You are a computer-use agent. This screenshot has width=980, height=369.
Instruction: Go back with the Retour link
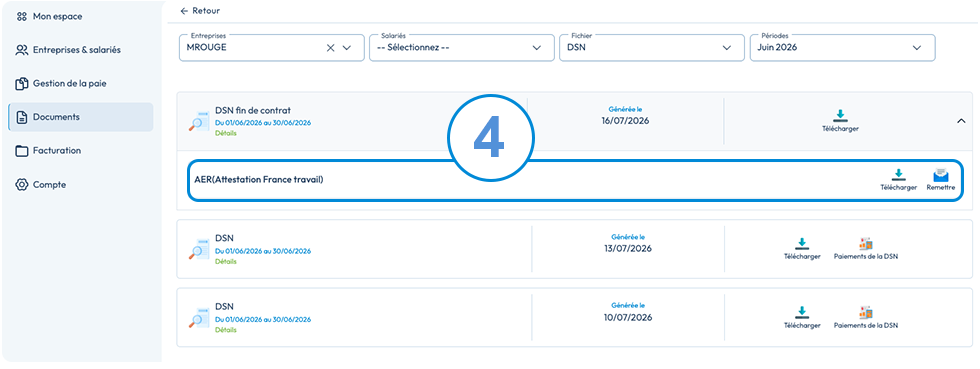[199, 11]
